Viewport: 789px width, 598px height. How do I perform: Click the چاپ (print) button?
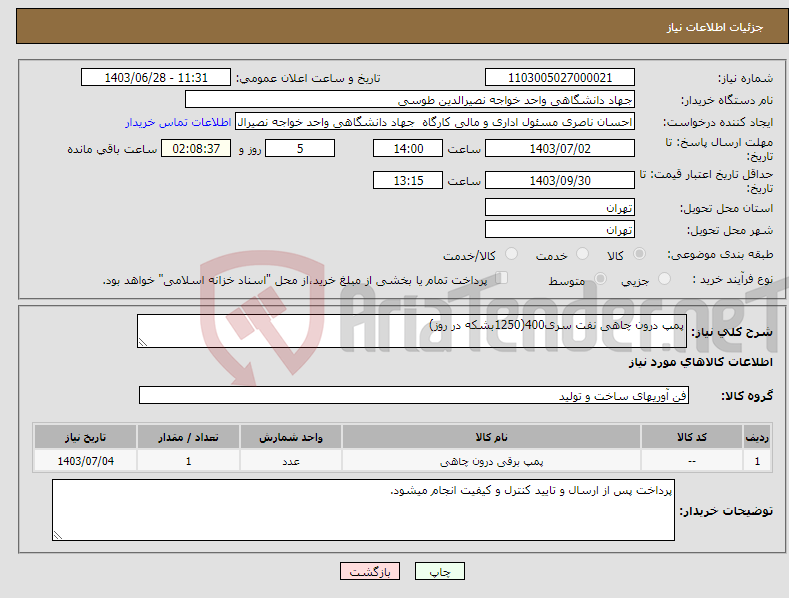coord(439,571)
